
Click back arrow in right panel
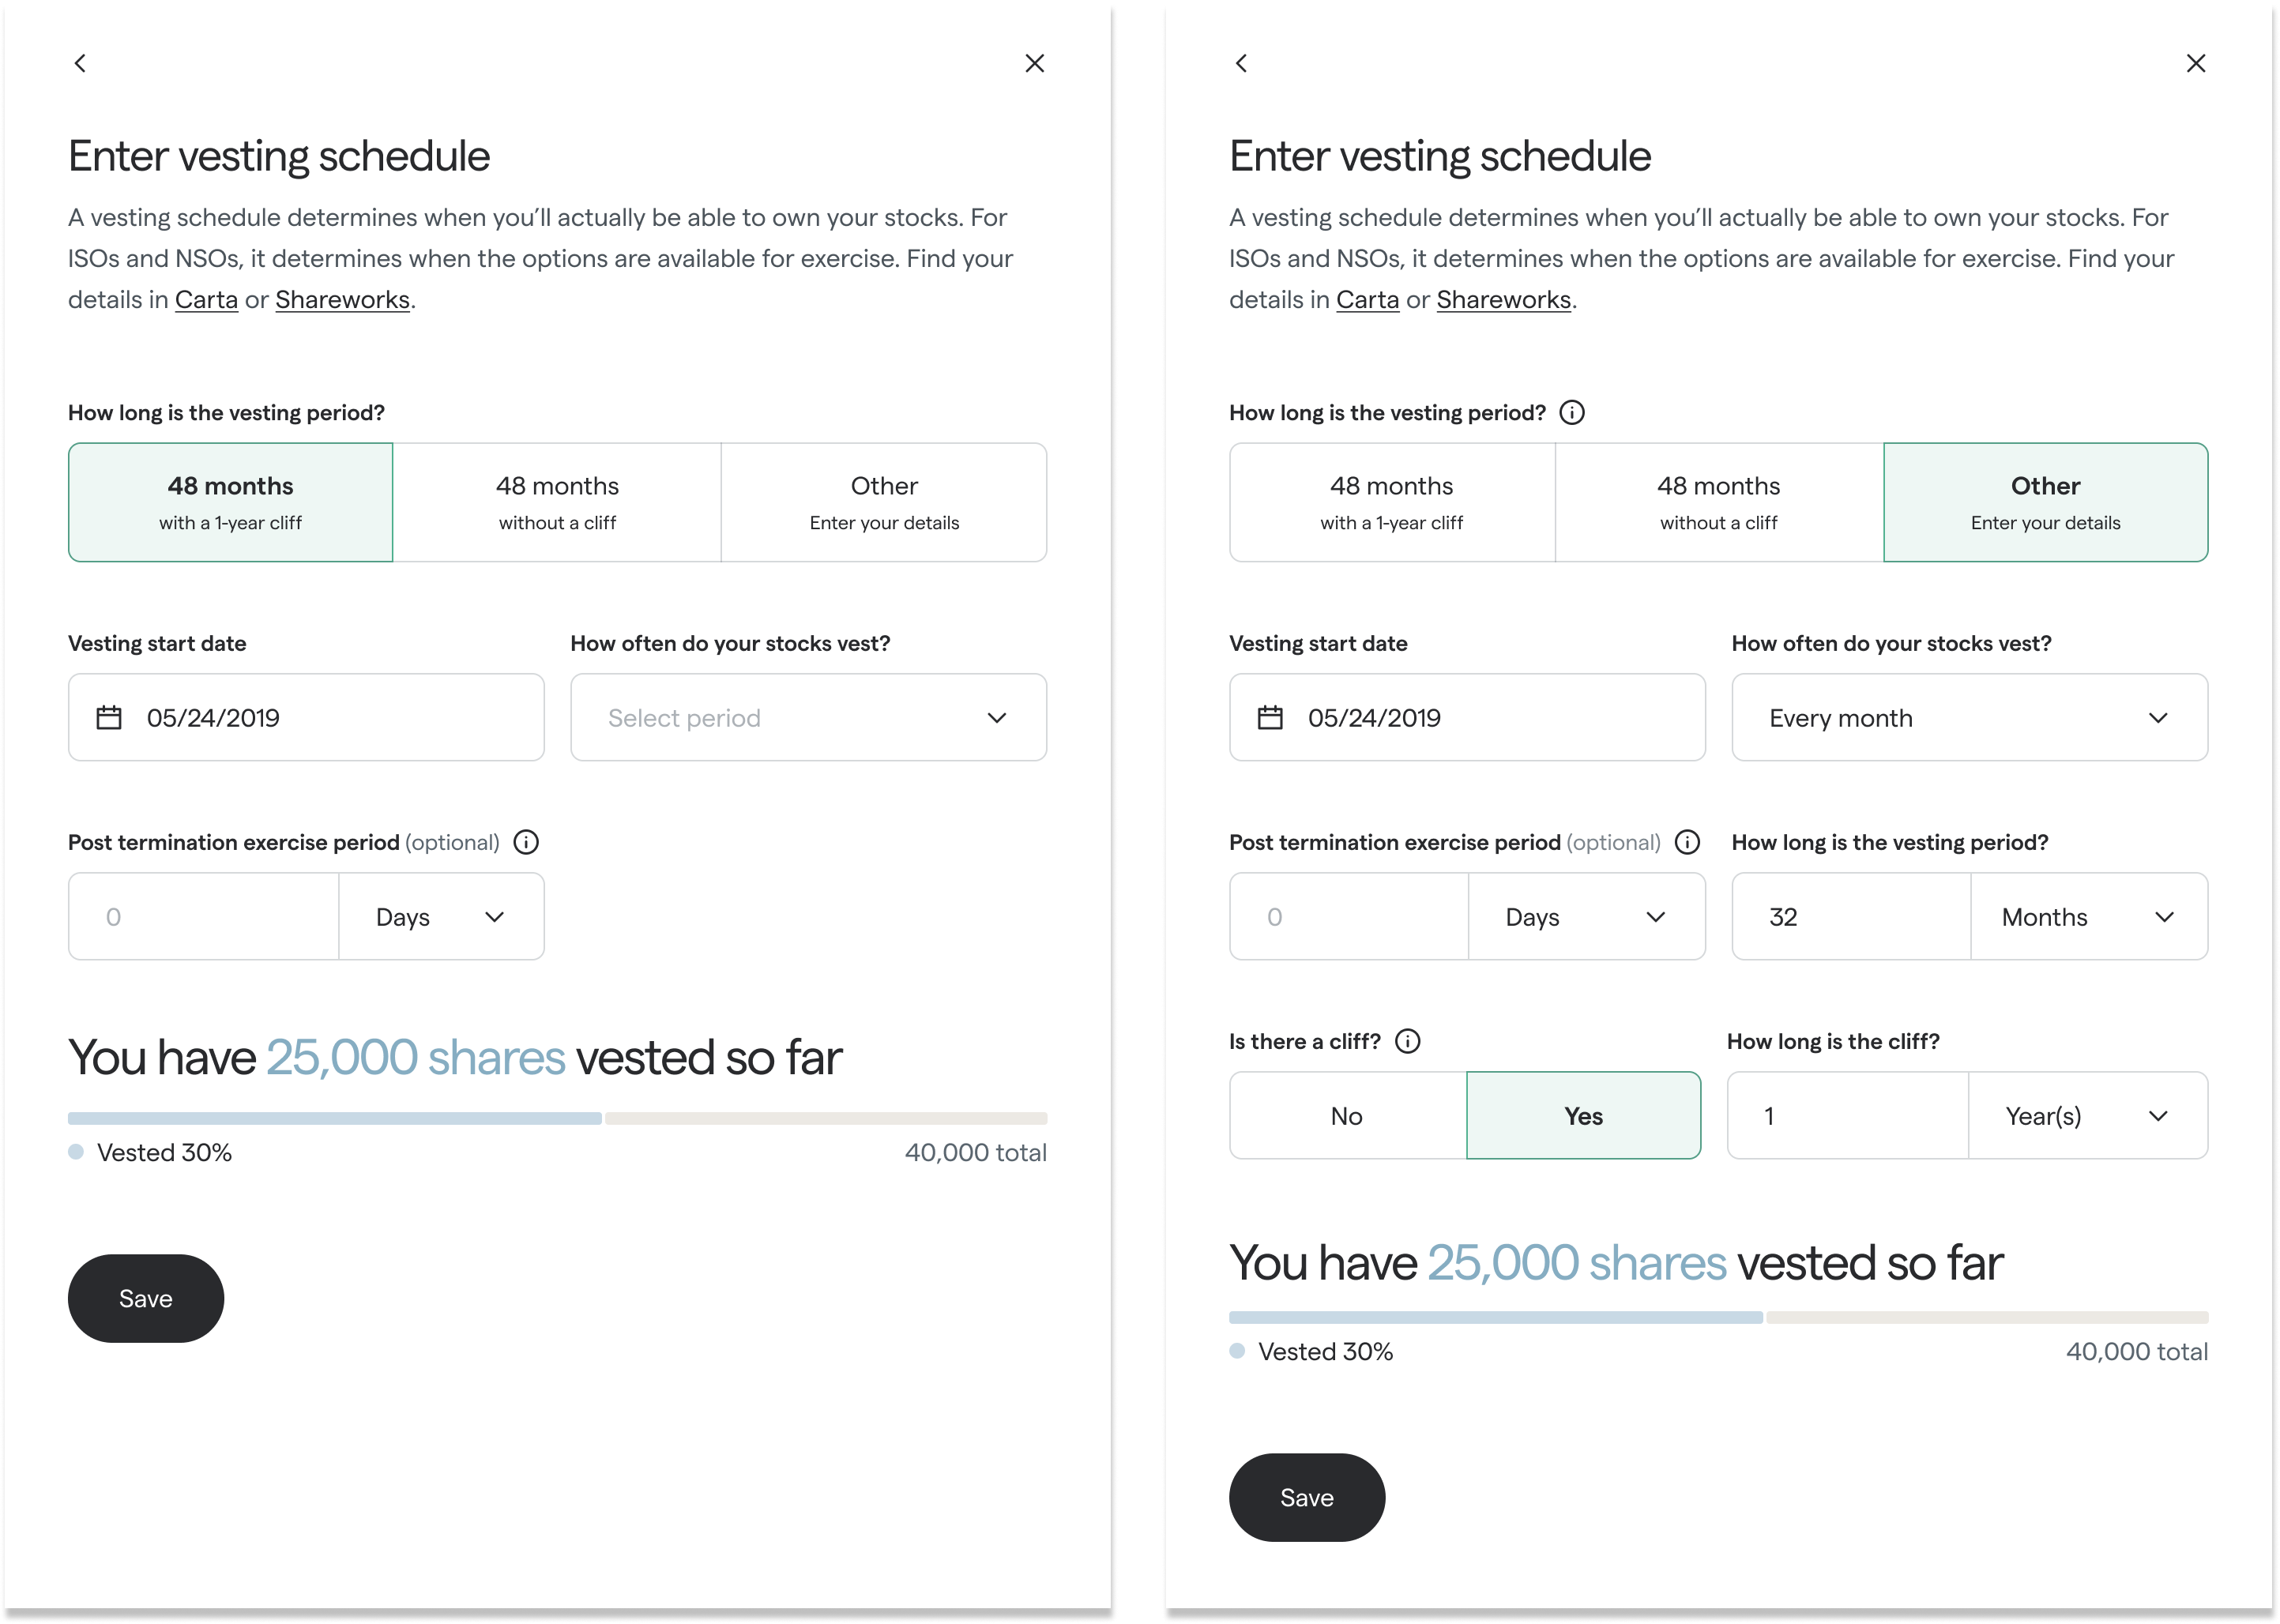1241,63
